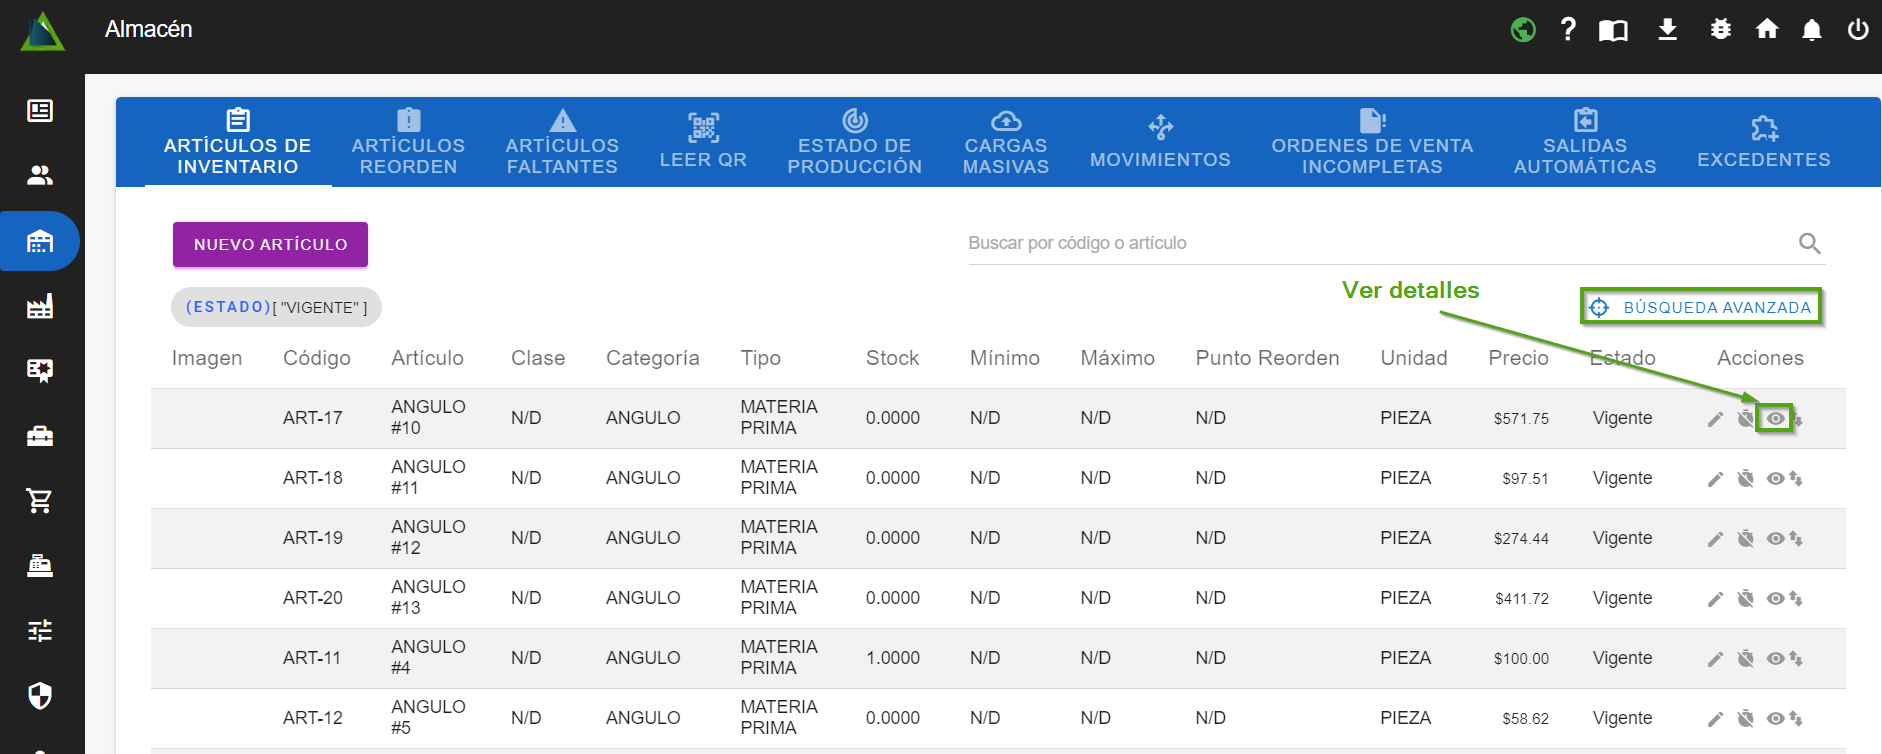Open the shopping cart sidebar section
1882x754 pixels.
pyautogui.click(x=40, y=501)
